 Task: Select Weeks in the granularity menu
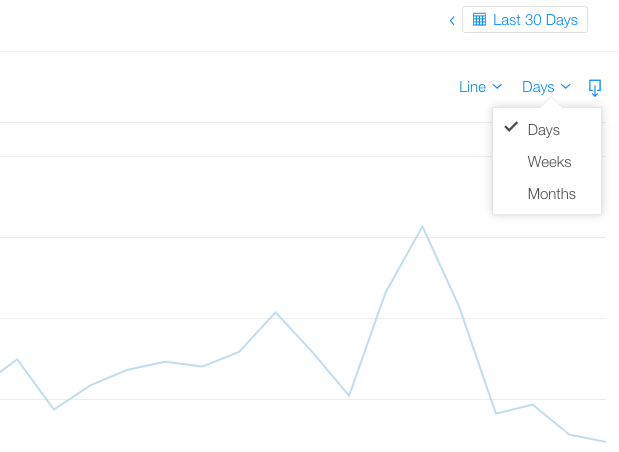coord(547,162)
